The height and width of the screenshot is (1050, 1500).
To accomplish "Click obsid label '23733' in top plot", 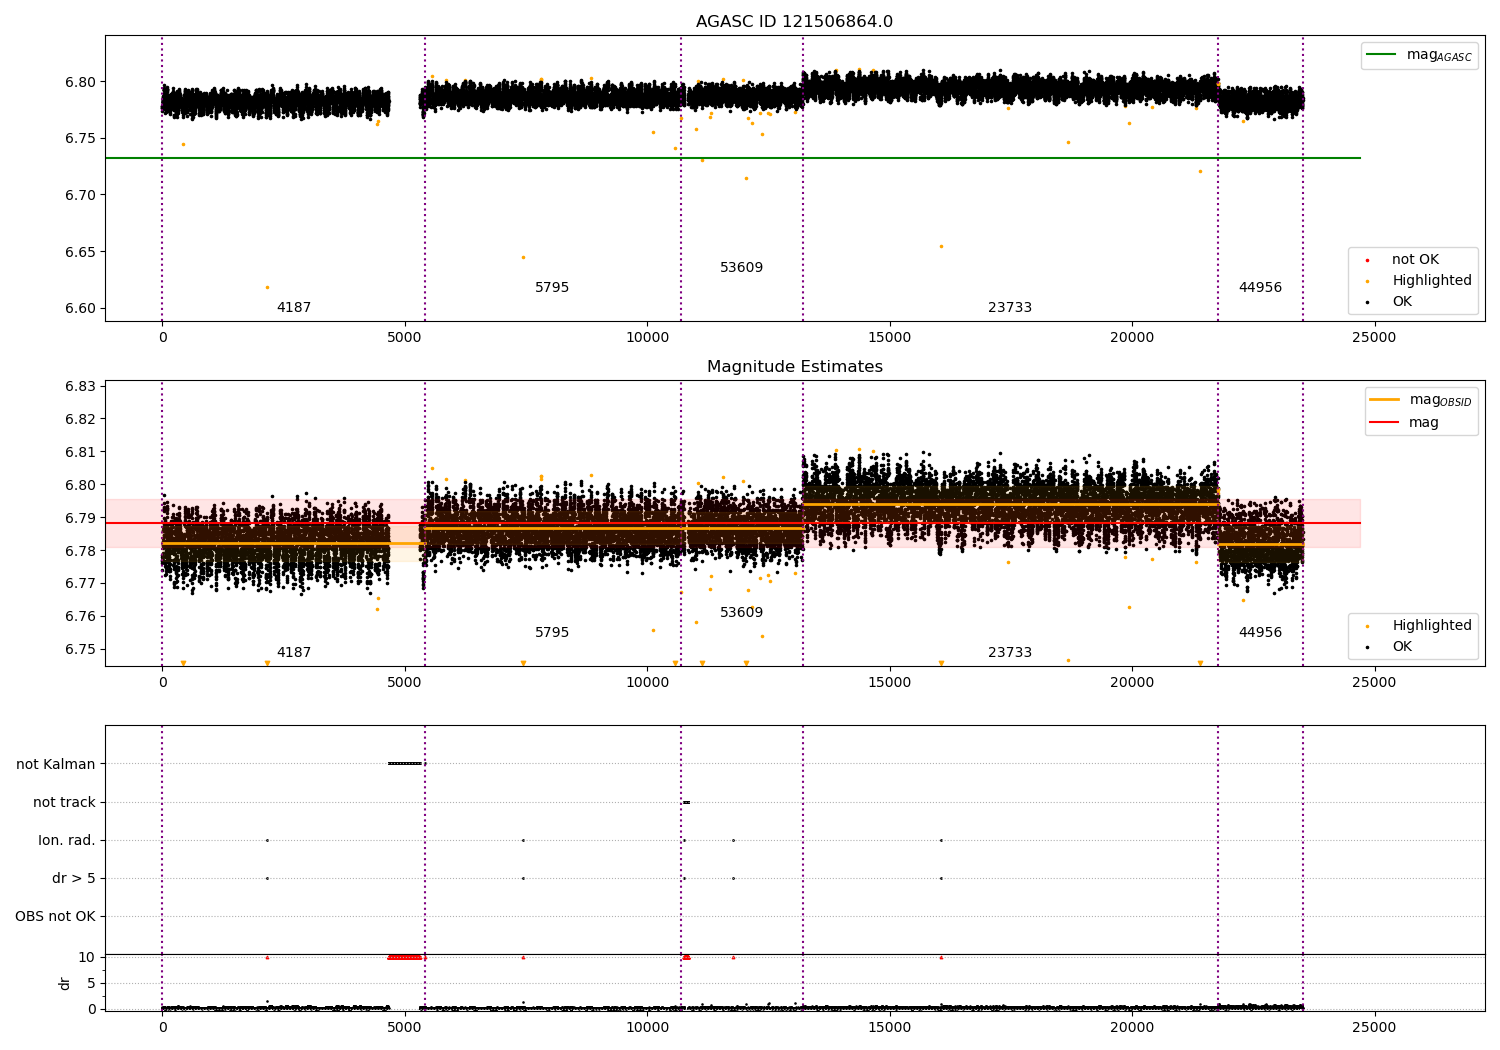I will [x=1010, y=308].
